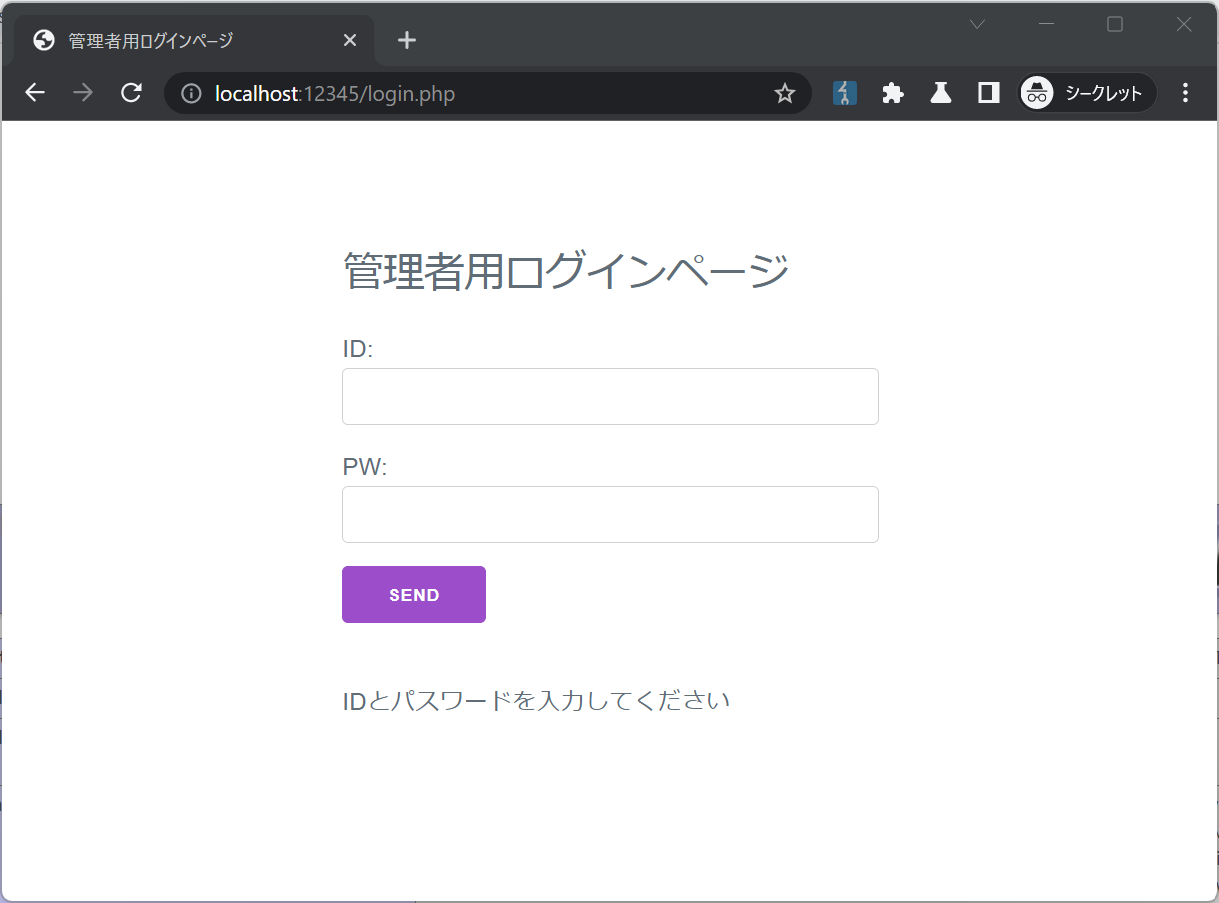The width and height of the screenshot is (1219, 903).
Task: Focus the address bar showing localhost:12345/login.php
Action: (487, 94)
